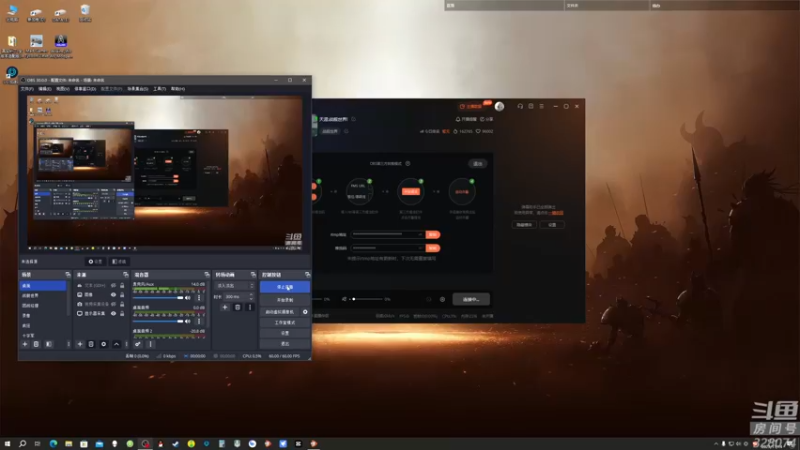This screenshot has height=450, width=800.
Task: Toggle visibility of 视频采集设备 source
Action: [113, 304]
